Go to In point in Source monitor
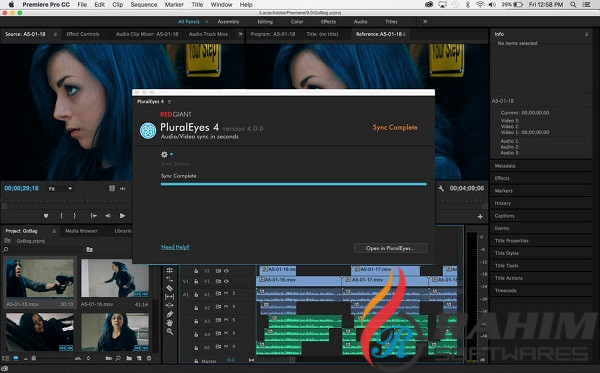 [93, 216]
